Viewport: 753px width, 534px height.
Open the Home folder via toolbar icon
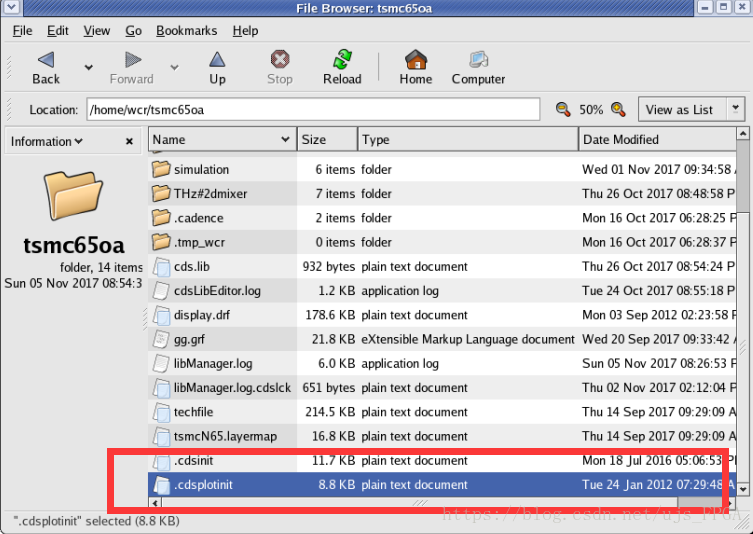pos(415,61)
